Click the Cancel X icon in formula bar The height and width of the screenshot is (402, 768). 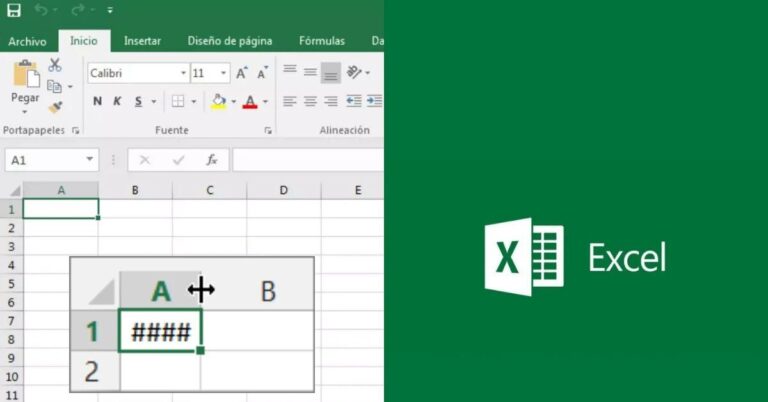coord(145,160)
